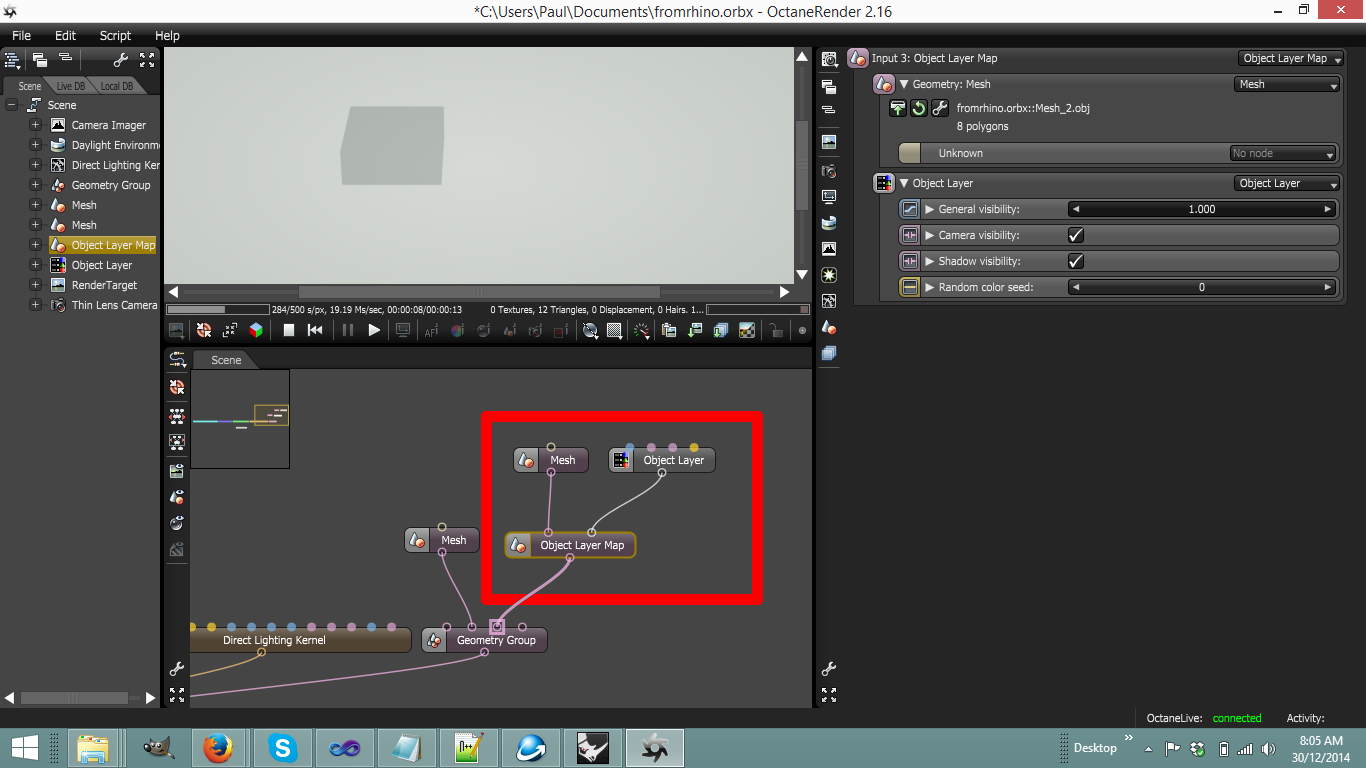
Task: Select the white balance picker icon
Action: [x=457, y=330]
